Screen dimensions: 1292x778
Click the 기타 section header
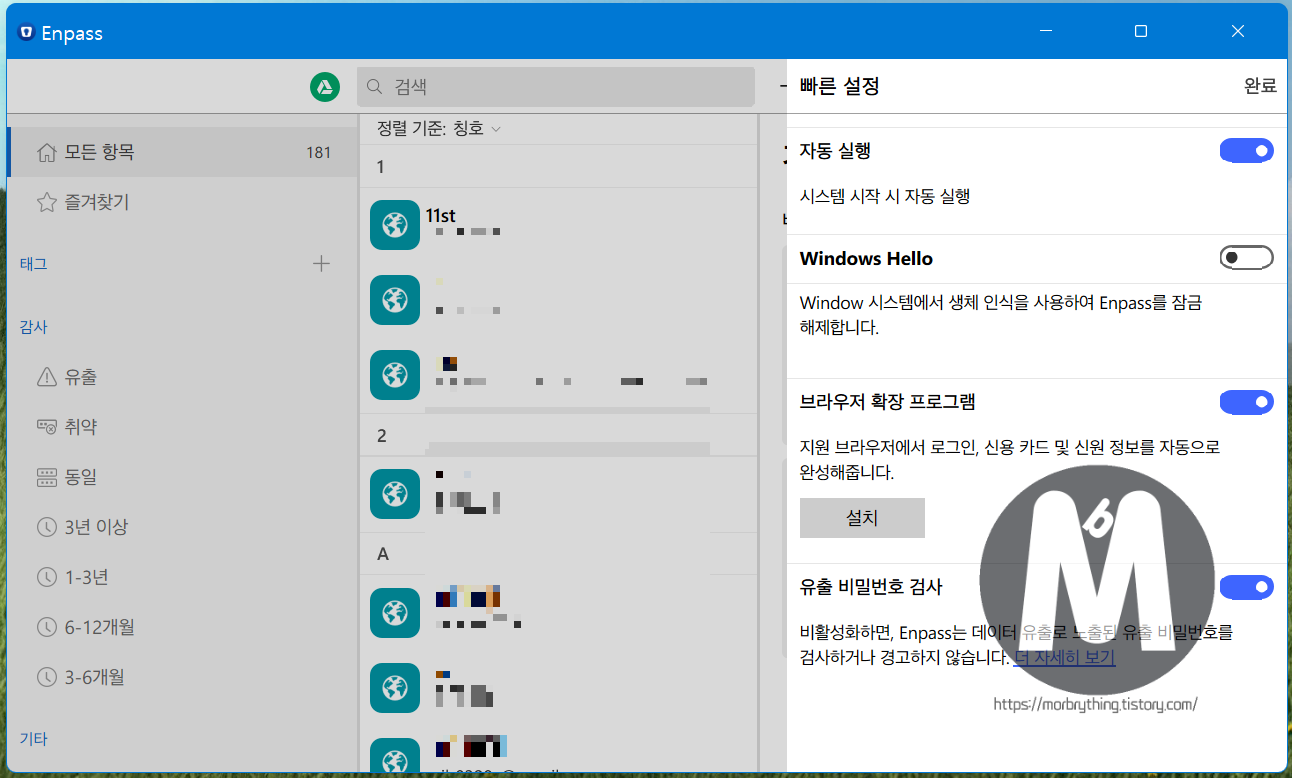pyautogui.click(x=33, y=739)
